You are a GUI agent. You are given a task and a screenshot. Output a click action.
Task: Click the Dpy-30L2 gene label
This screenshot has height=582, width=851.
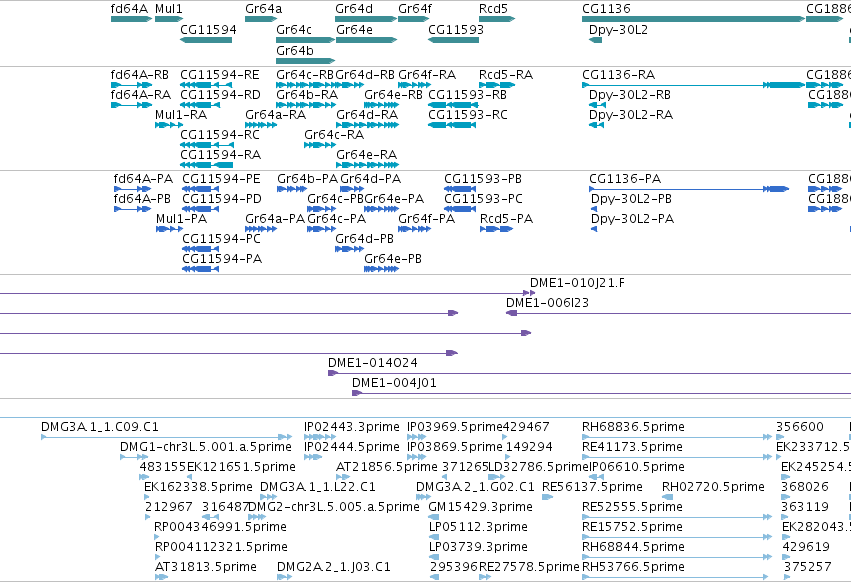point(618,29)
